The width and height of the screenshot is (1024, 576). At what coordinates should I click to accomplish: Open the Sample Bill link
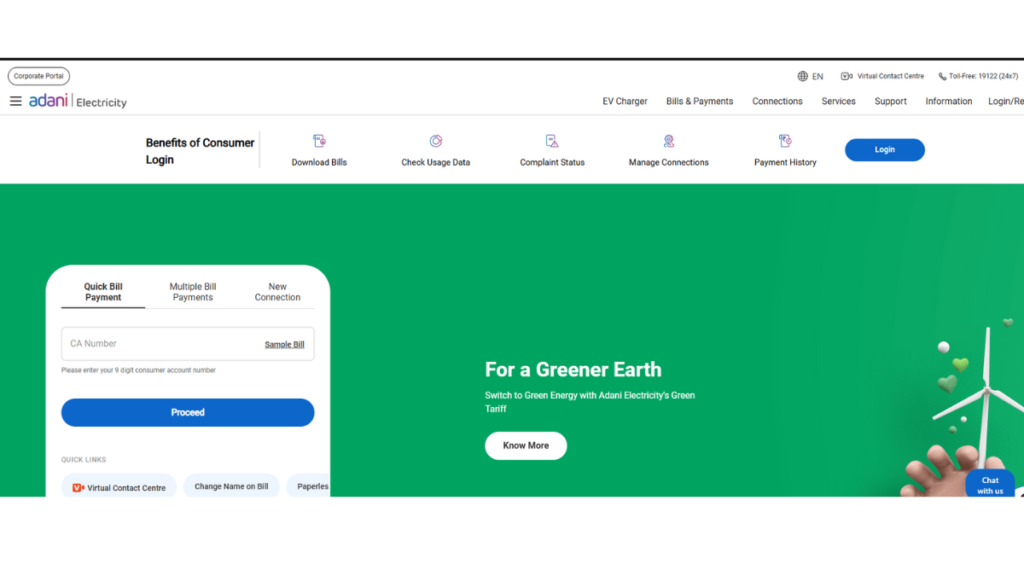click(284, 344)
